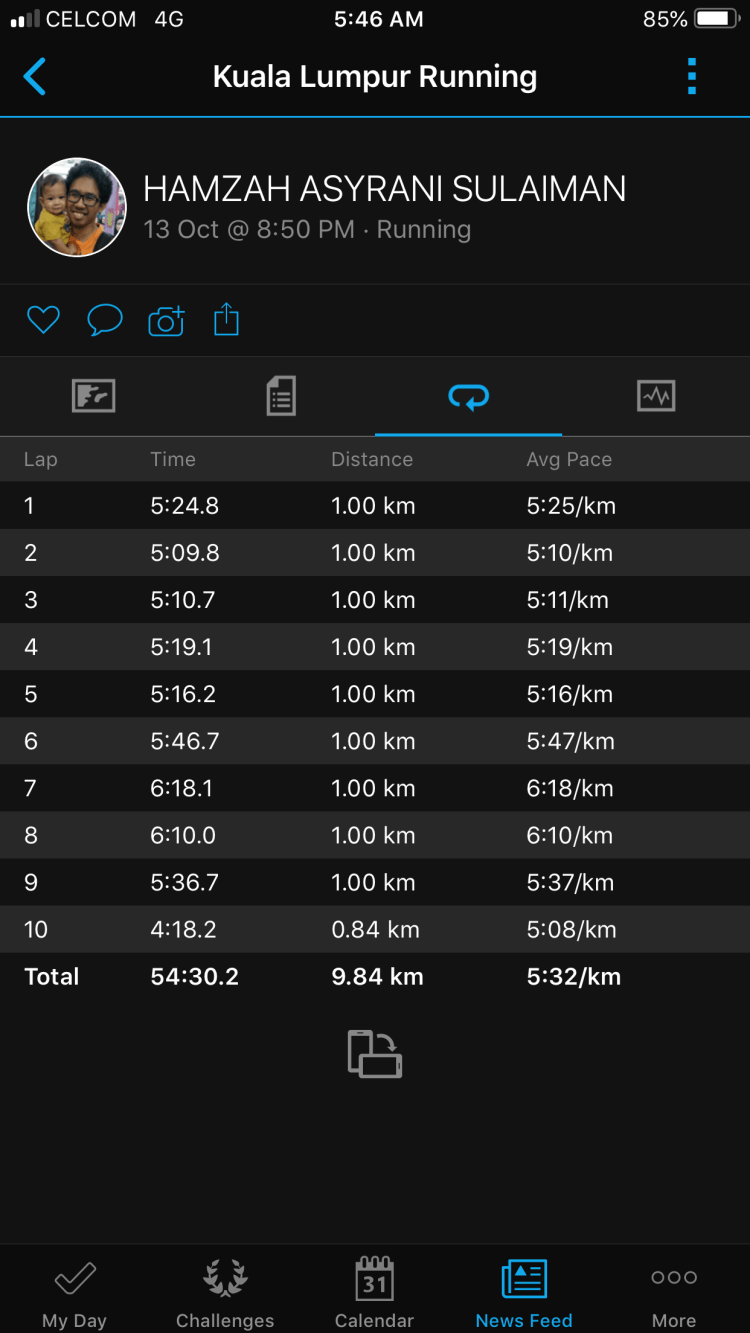Open the My Day tab
This screenshot has width=750, height=1333.
tap(74, 1292)
